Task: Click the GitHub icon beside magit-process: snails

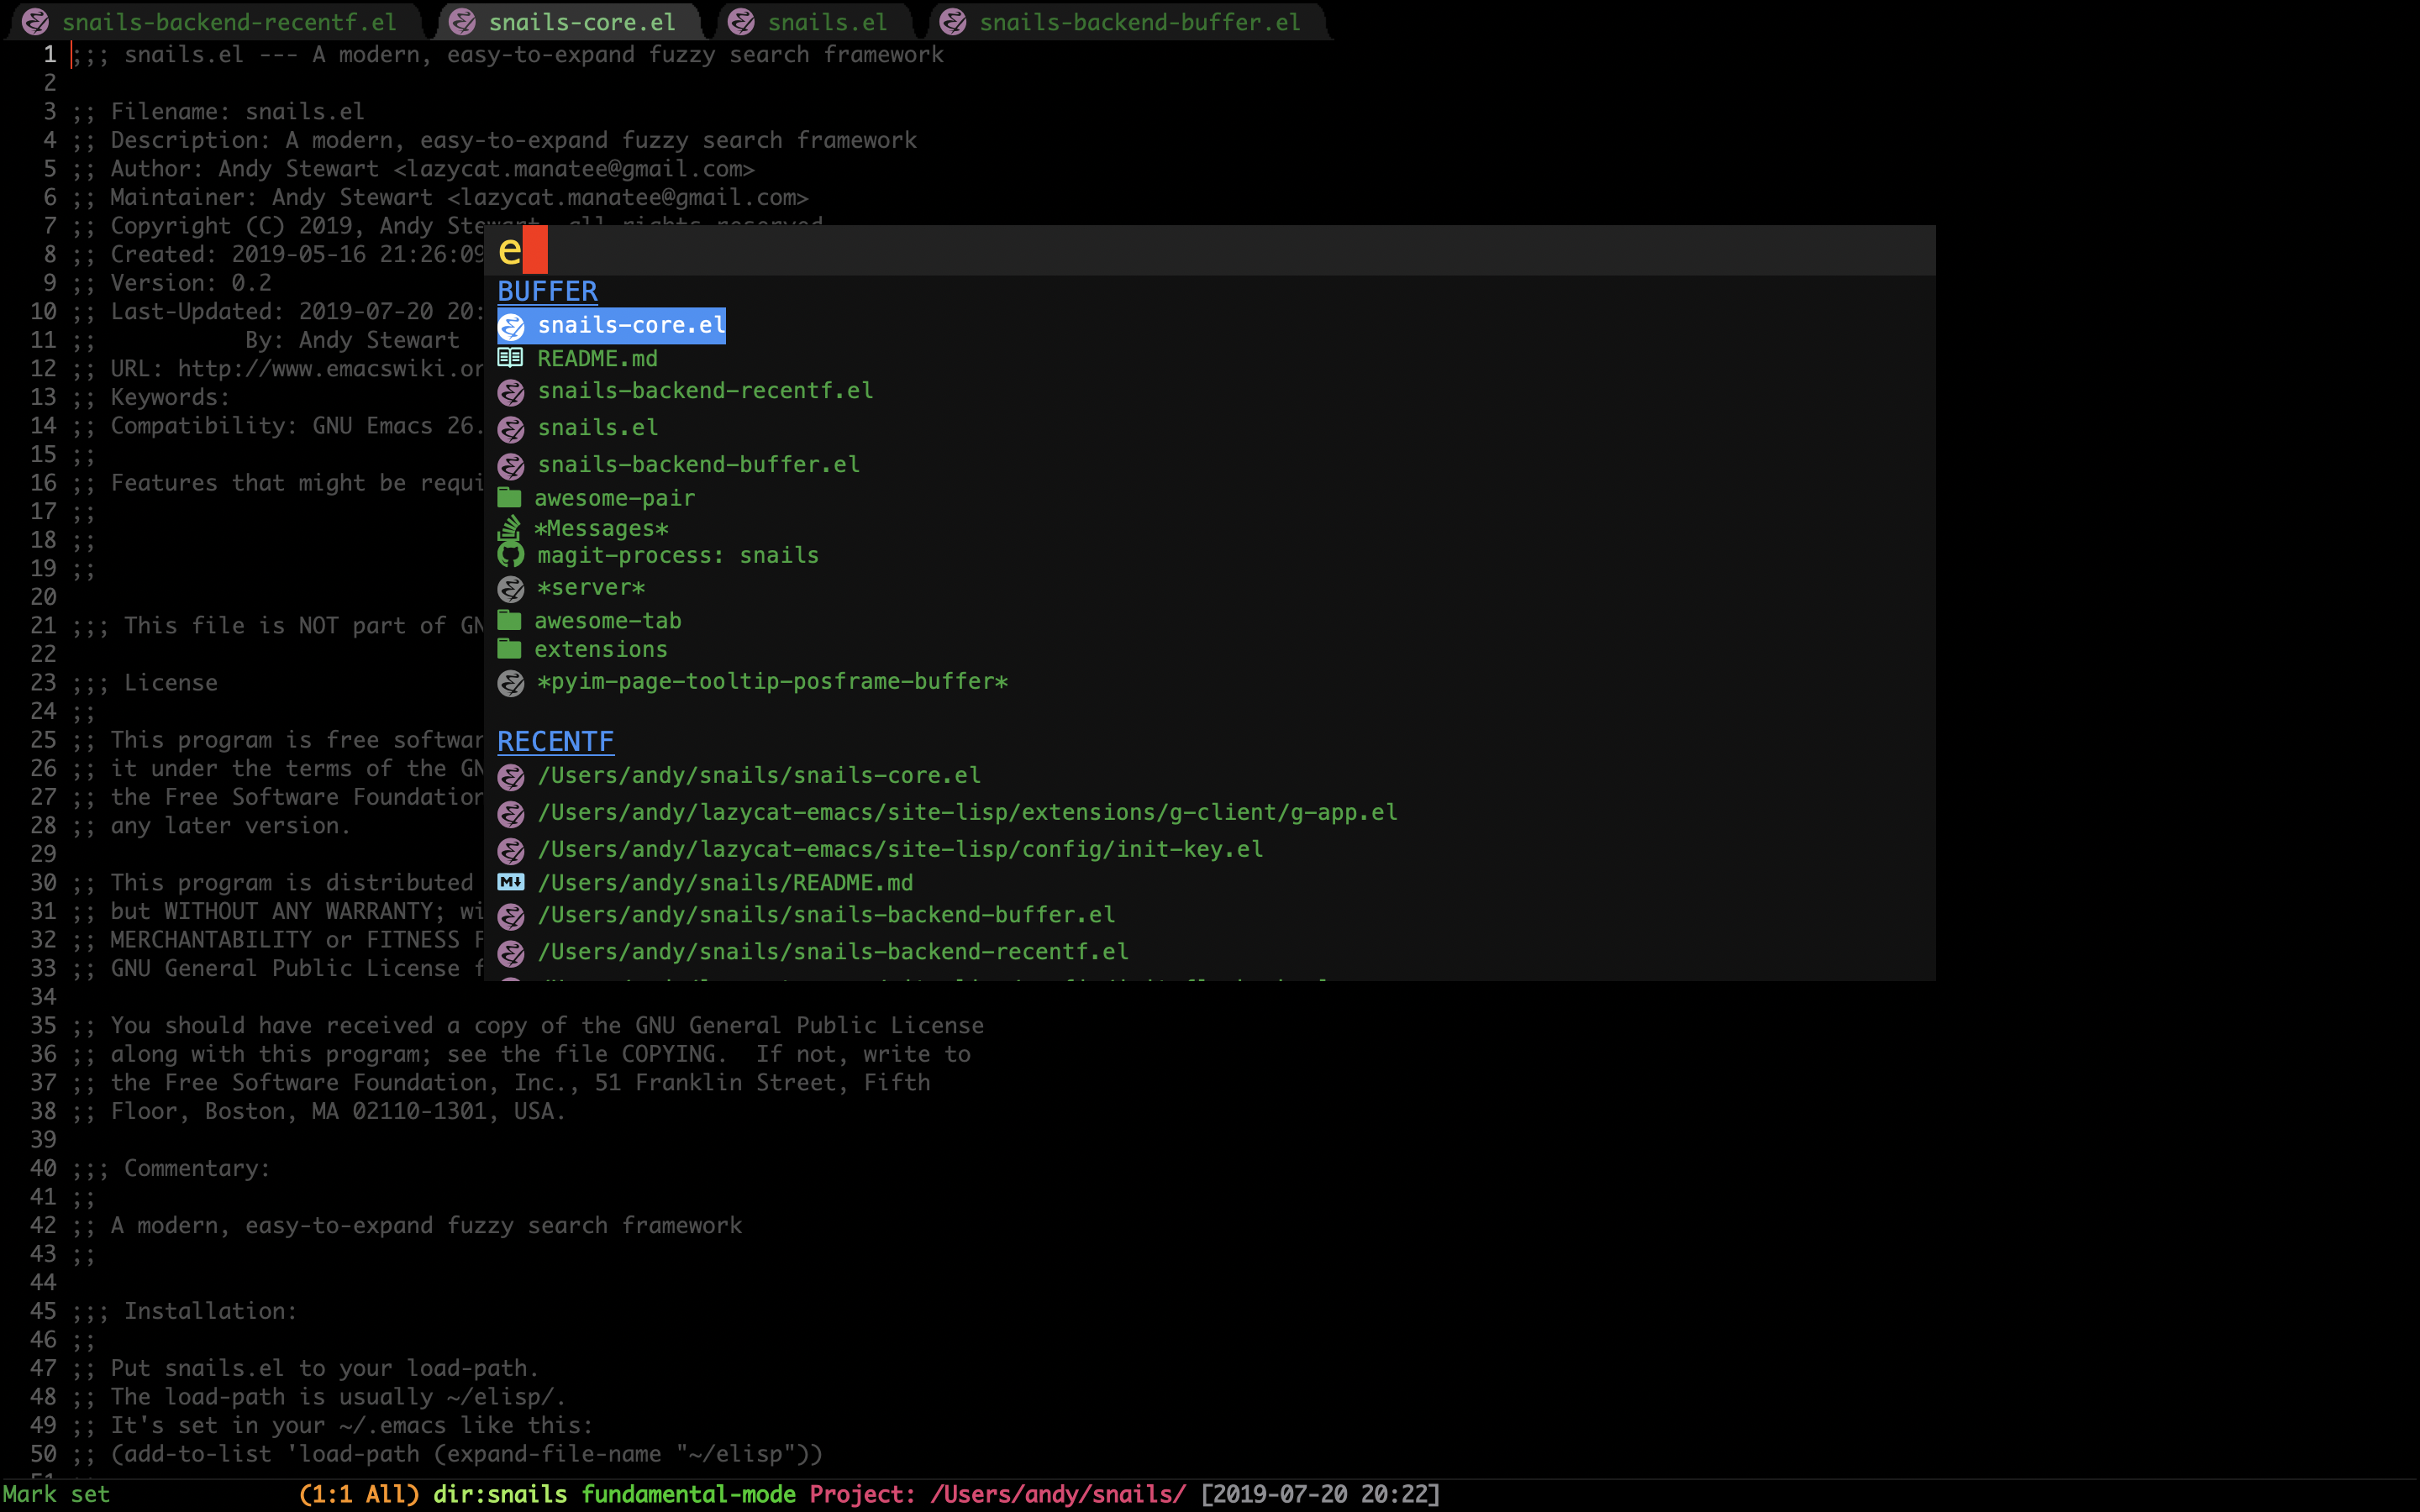Action: point(510,555)
